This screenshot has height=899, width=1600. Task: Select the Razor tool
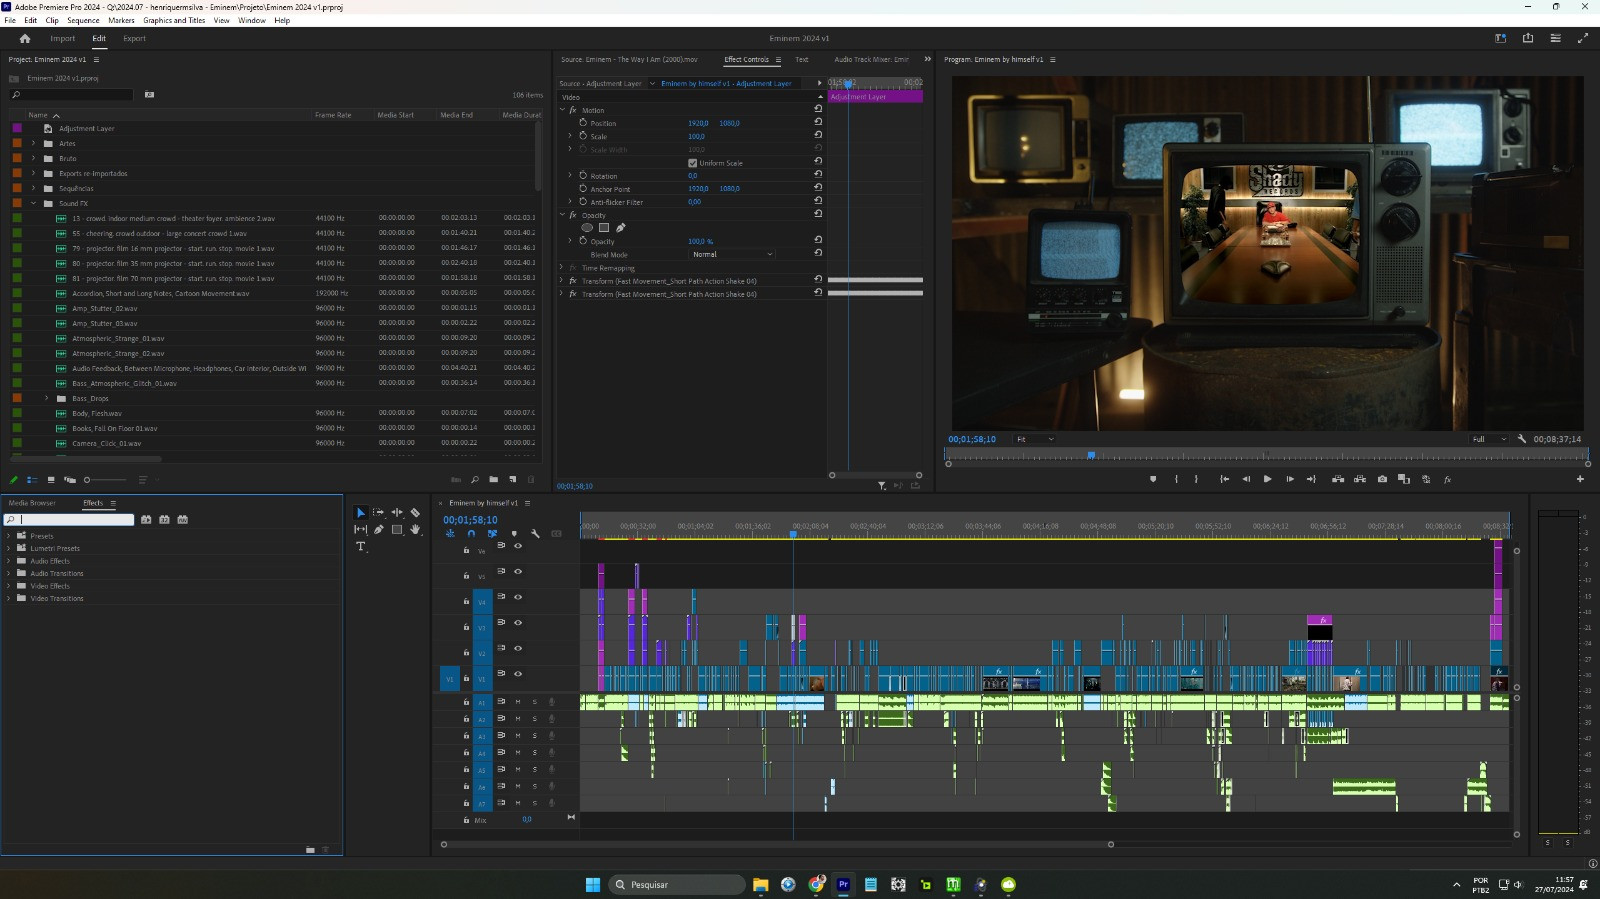pos(415,513)
